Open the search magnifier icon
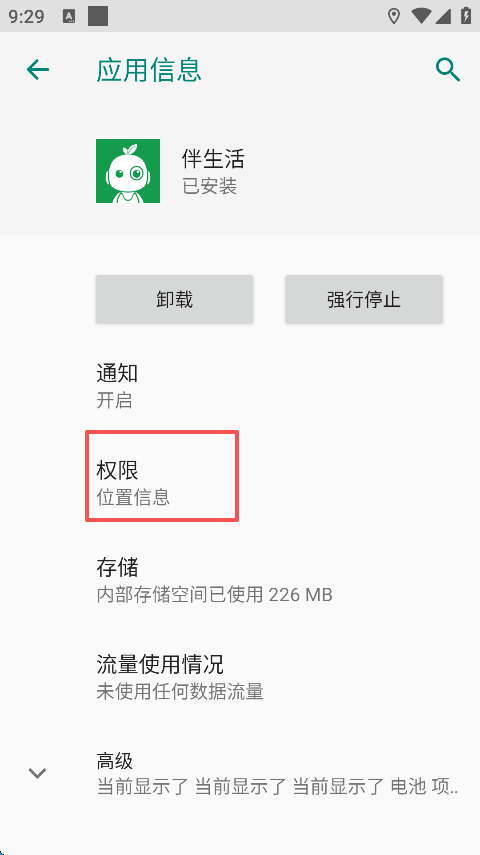The width and height of the screenshot is (480, 855). [x=447, y=70]
